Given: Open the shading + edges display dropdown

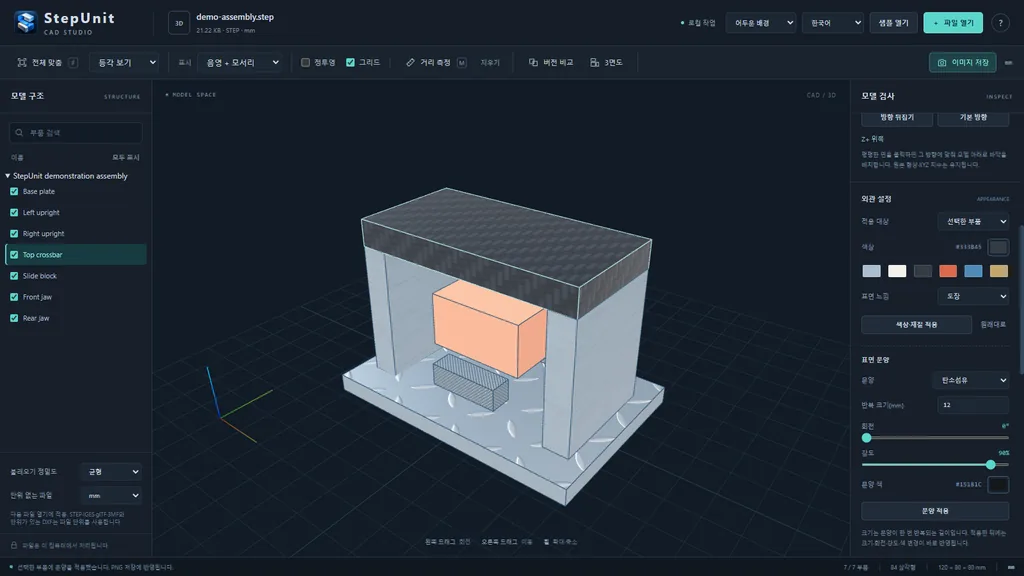Looking at the screenshot, I should pyautogui.click(x=241, y=63).
